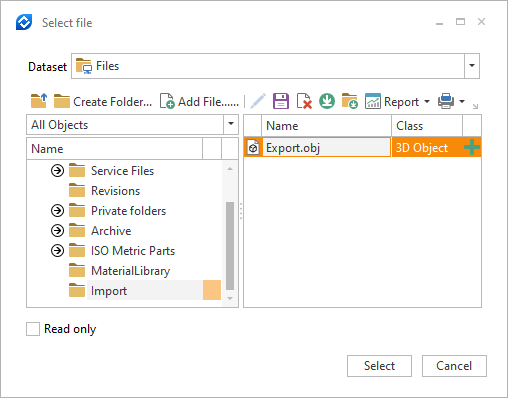Select the Revisions folder
Screen dimensions: 508x398
pyautogui.click(x=115, y=191)
